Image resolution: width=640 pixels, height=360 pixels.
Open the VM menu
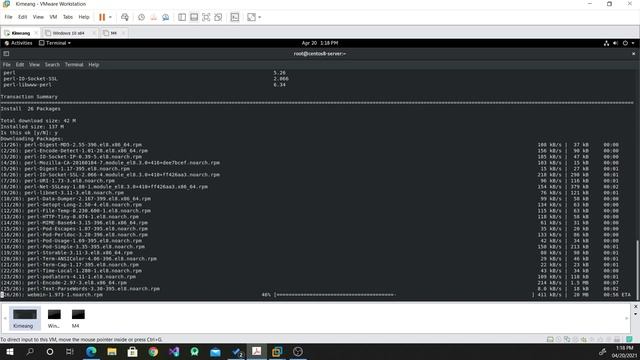point(53,17)
